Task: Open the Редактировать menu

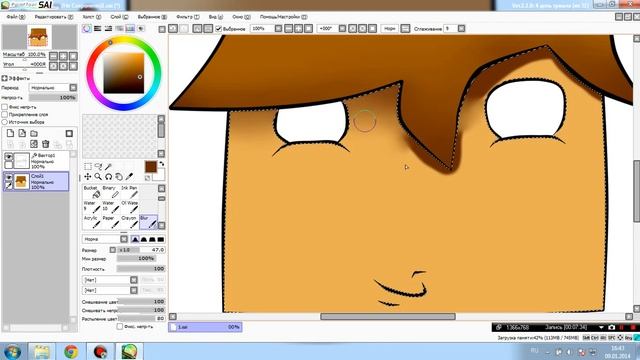Action: 54,17
